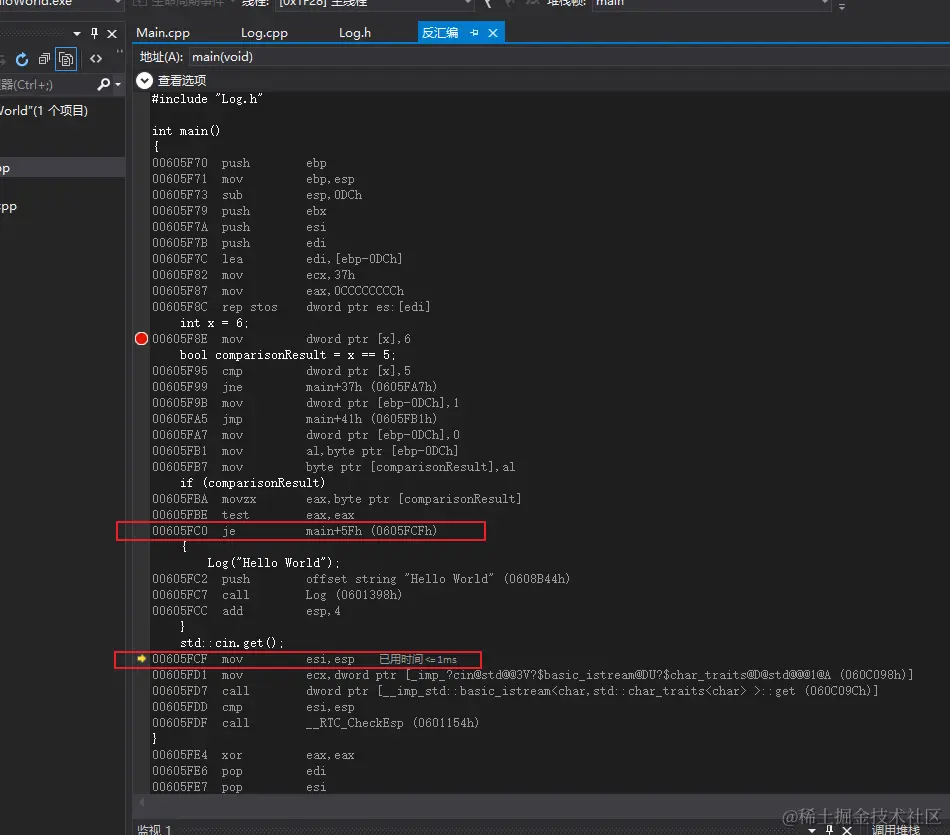Click instruction 00605FBA movzx eax
Viewport: 950px width, 835px height.
click(x=336, y=499)
